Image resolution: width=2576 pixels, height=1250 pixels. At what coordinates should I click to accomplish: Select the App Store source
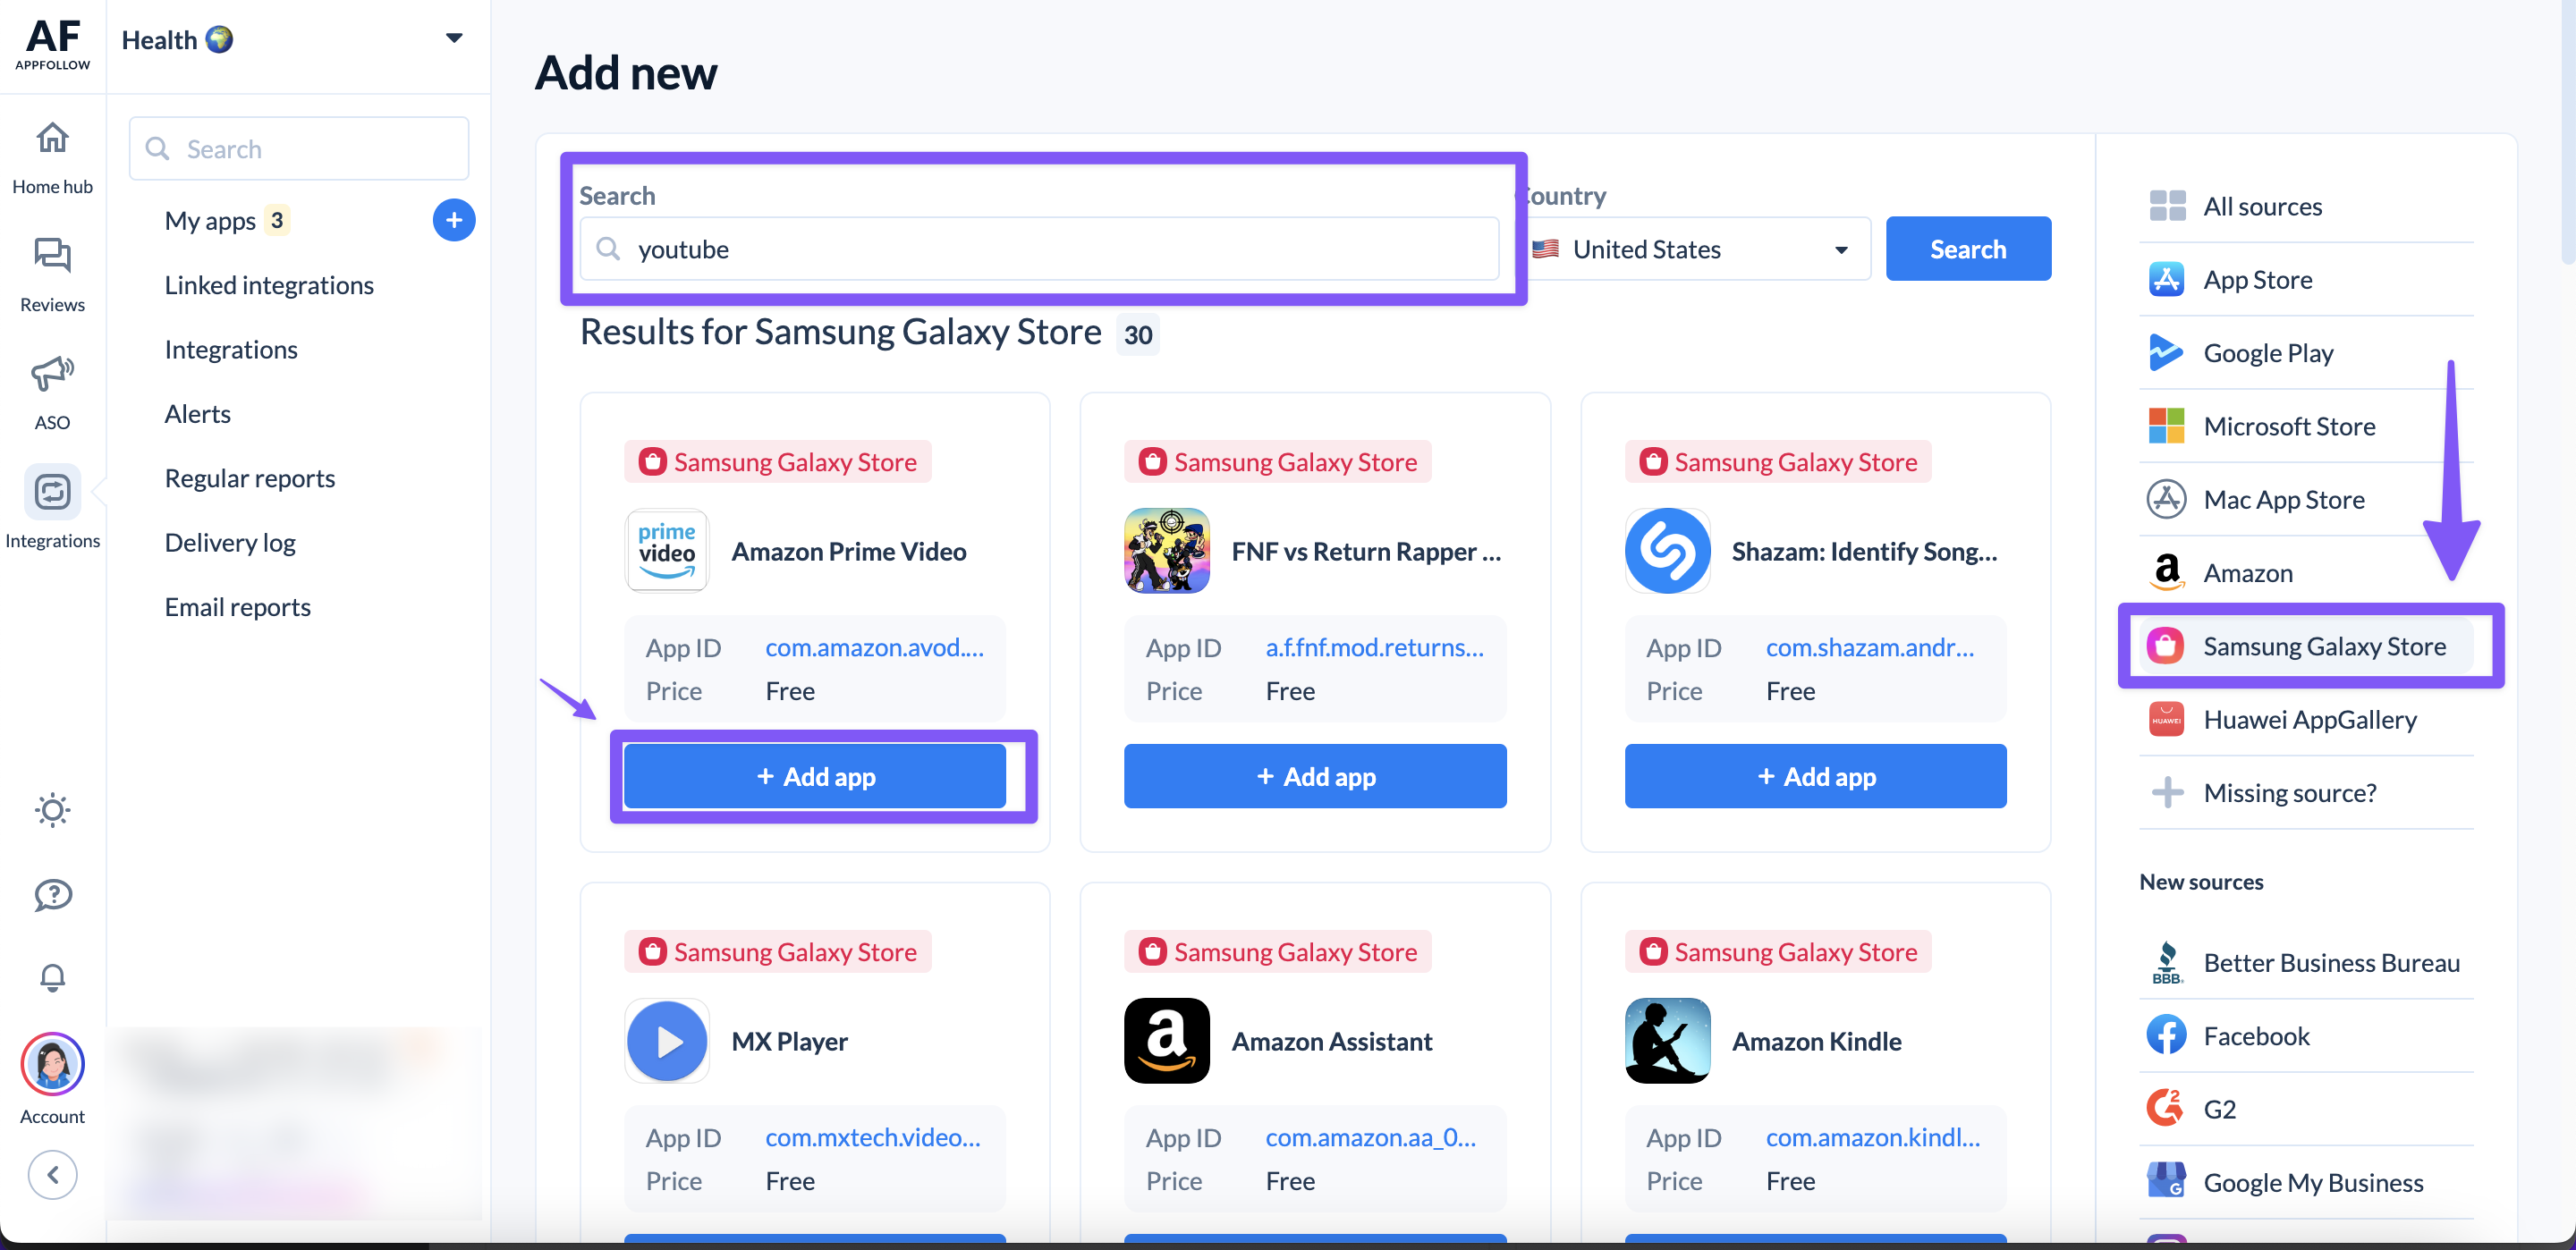tap(2306, 280)
